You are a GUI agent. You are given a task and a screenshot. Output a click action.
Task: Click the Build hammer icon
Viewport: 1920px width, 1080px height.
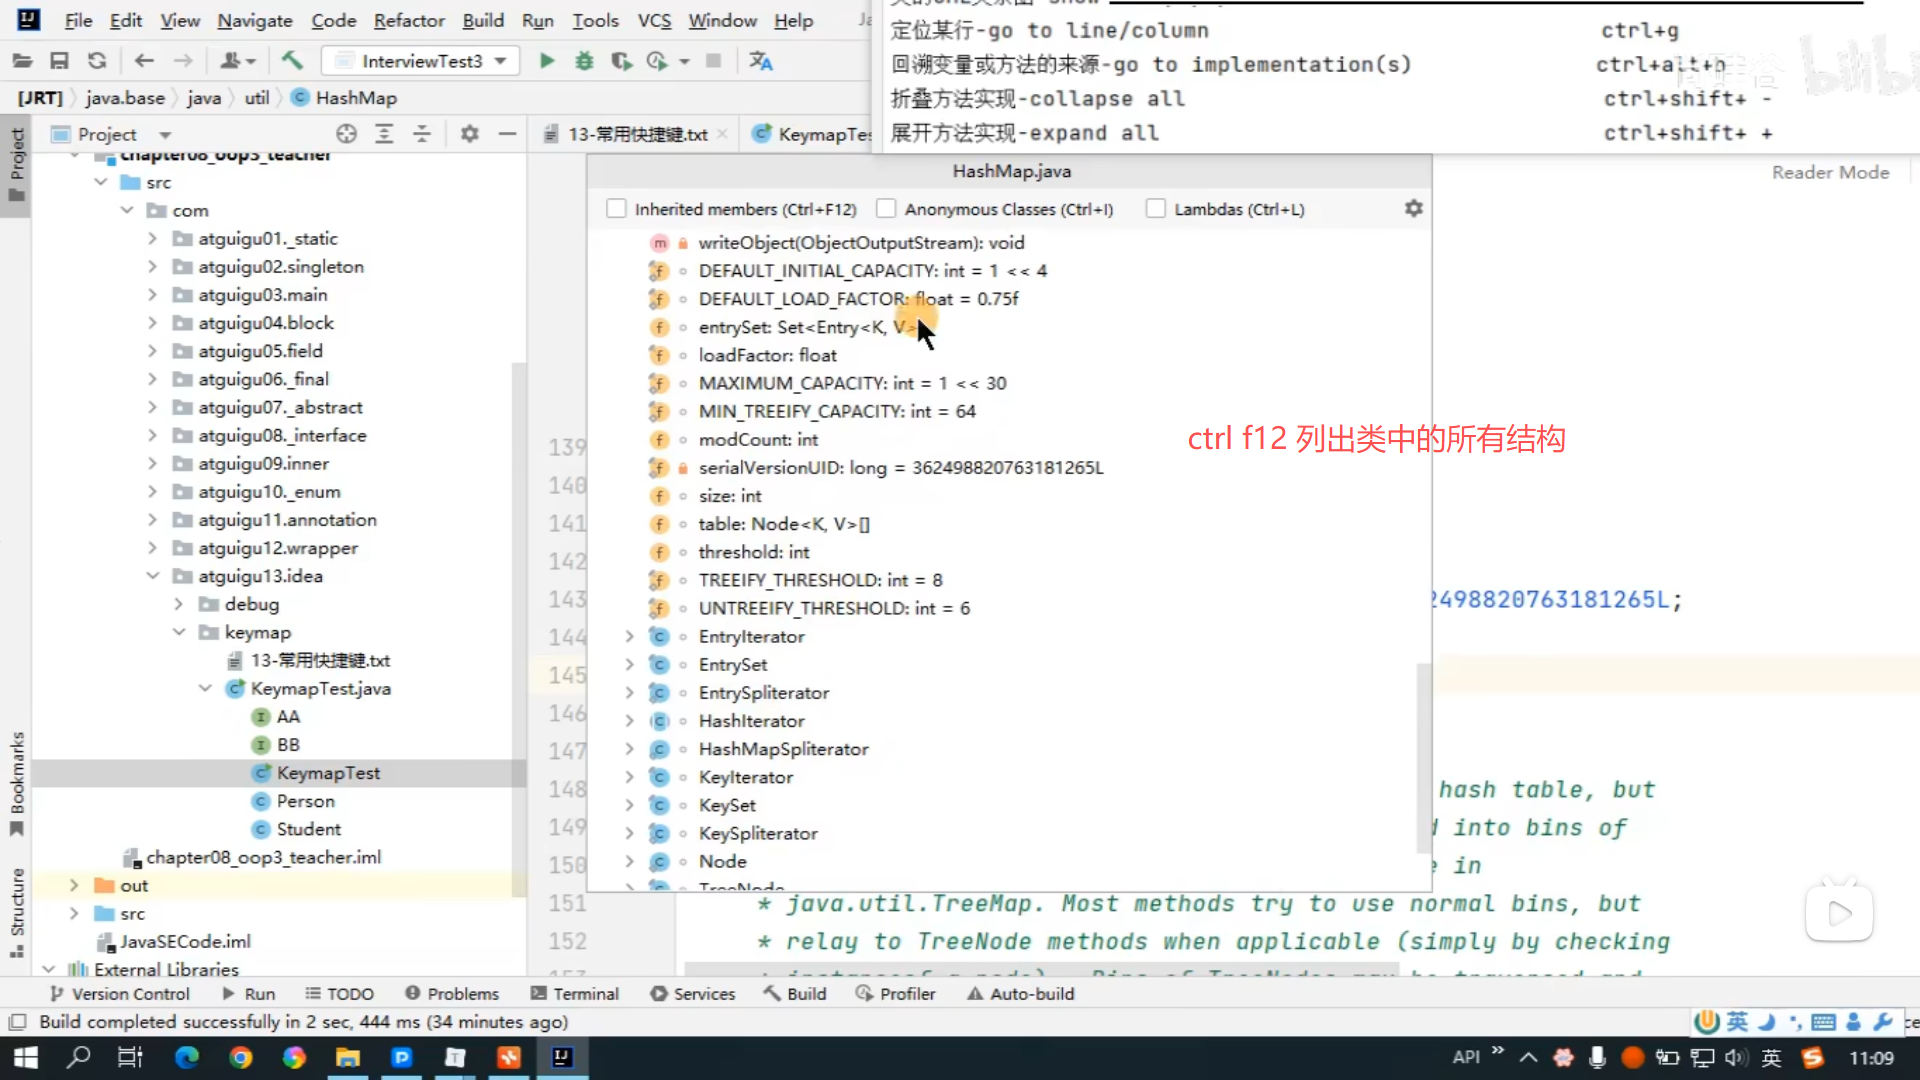292,61
